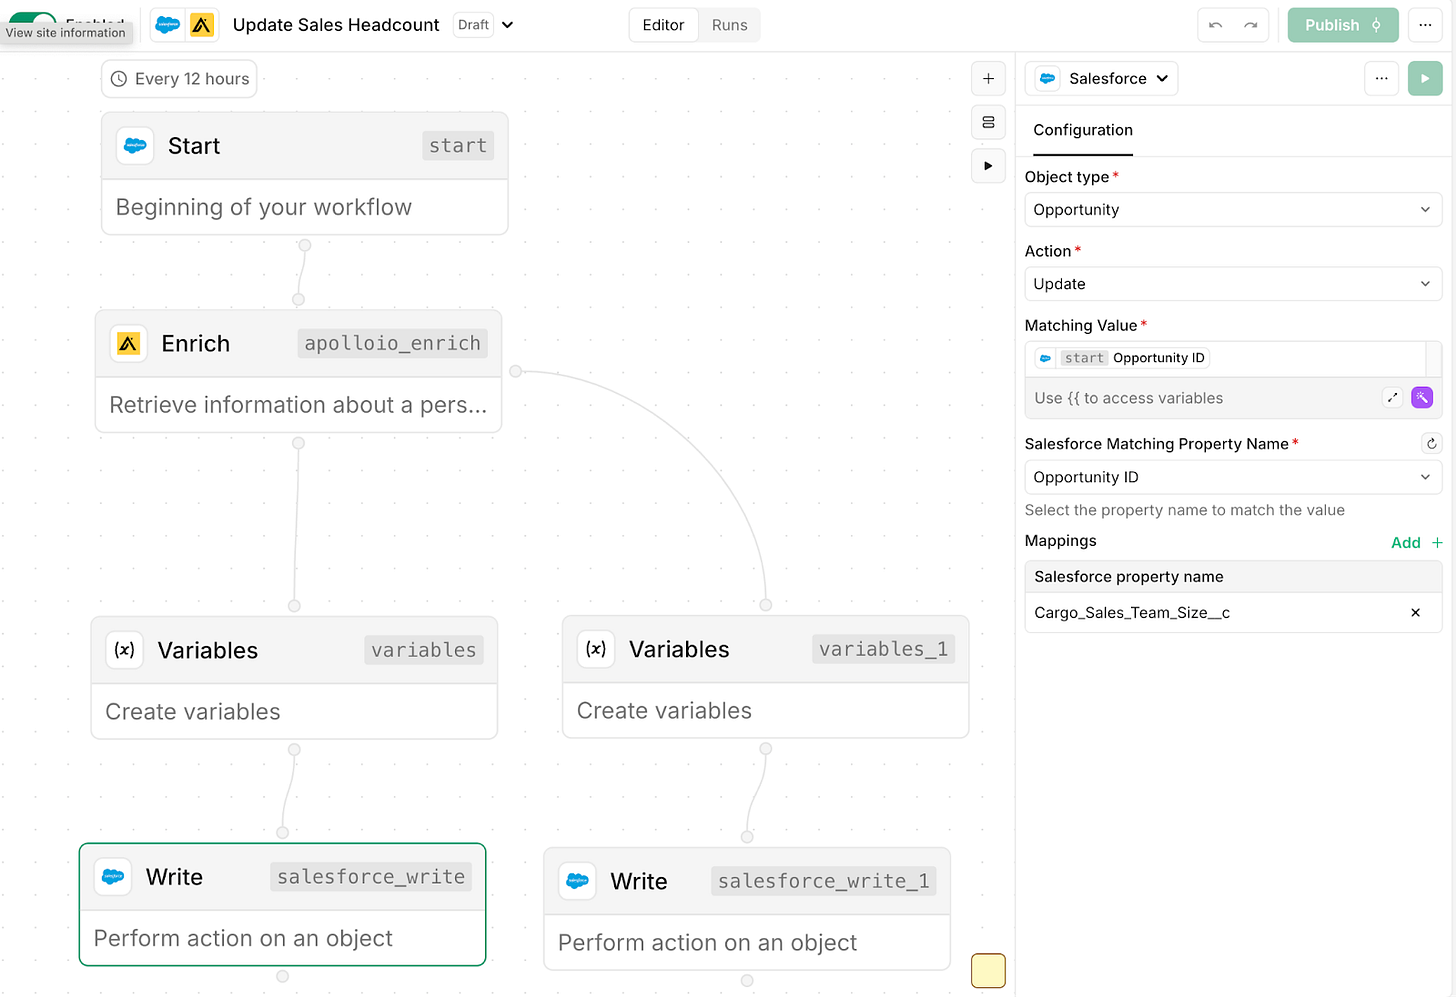Remove the Cargo_Sales_Team_Size__c mapping

(x=1415, y=613)
